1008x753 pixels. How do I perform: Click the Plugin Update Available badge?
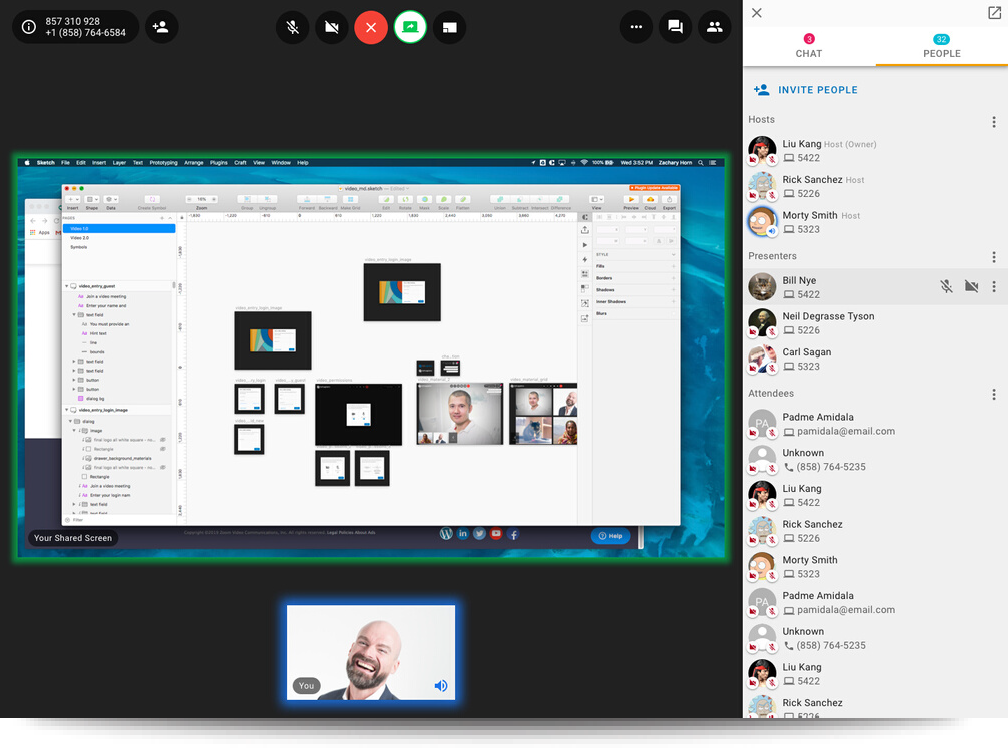click(654, 188)
